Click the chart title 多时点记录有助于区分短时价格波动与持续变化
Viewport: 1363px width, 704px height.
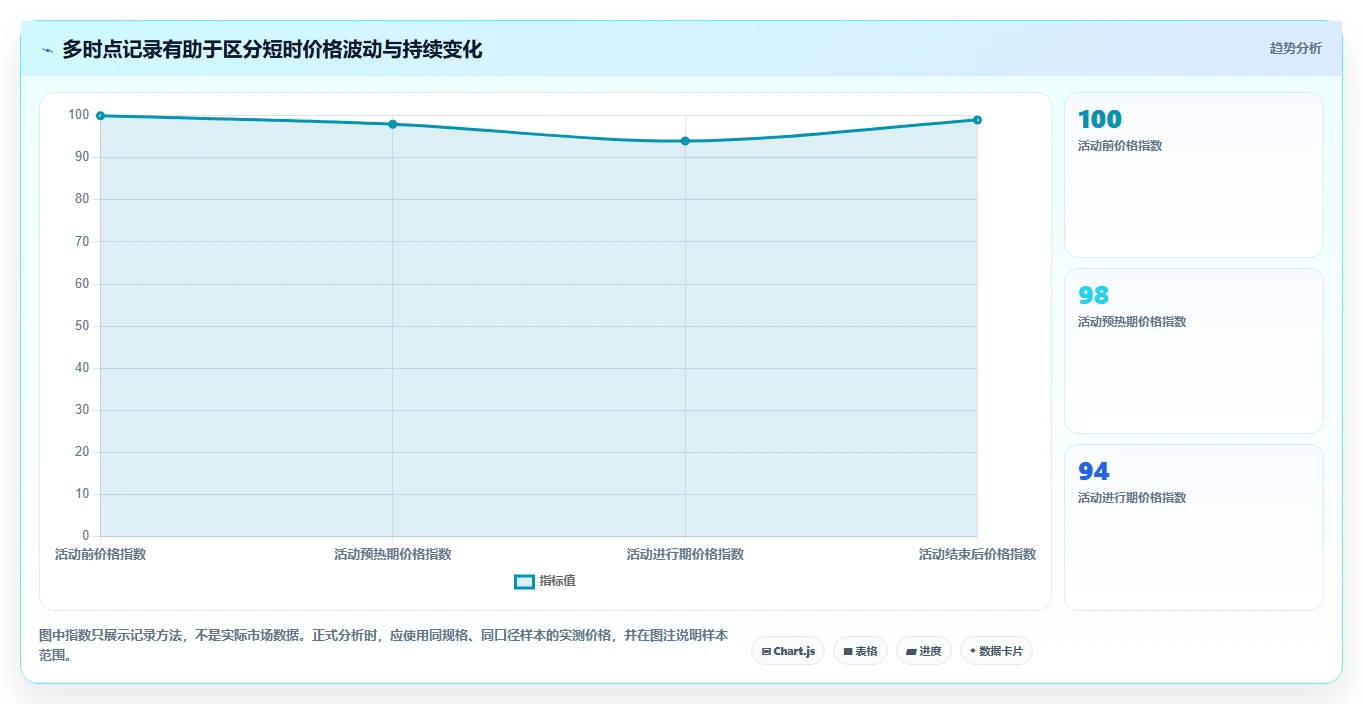pos(272,49)
